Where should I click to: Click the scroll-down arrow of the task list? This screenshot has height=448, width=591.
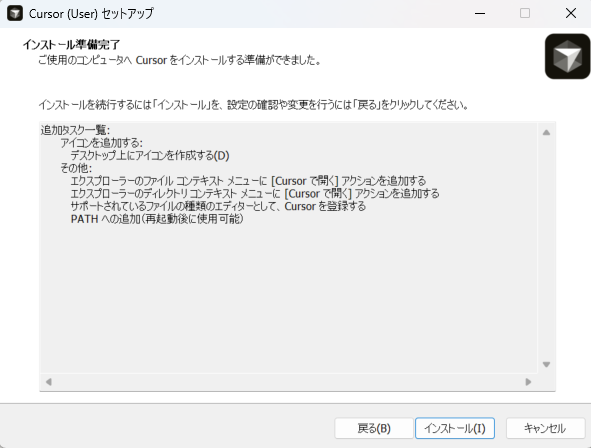click(x=546, y=364)
